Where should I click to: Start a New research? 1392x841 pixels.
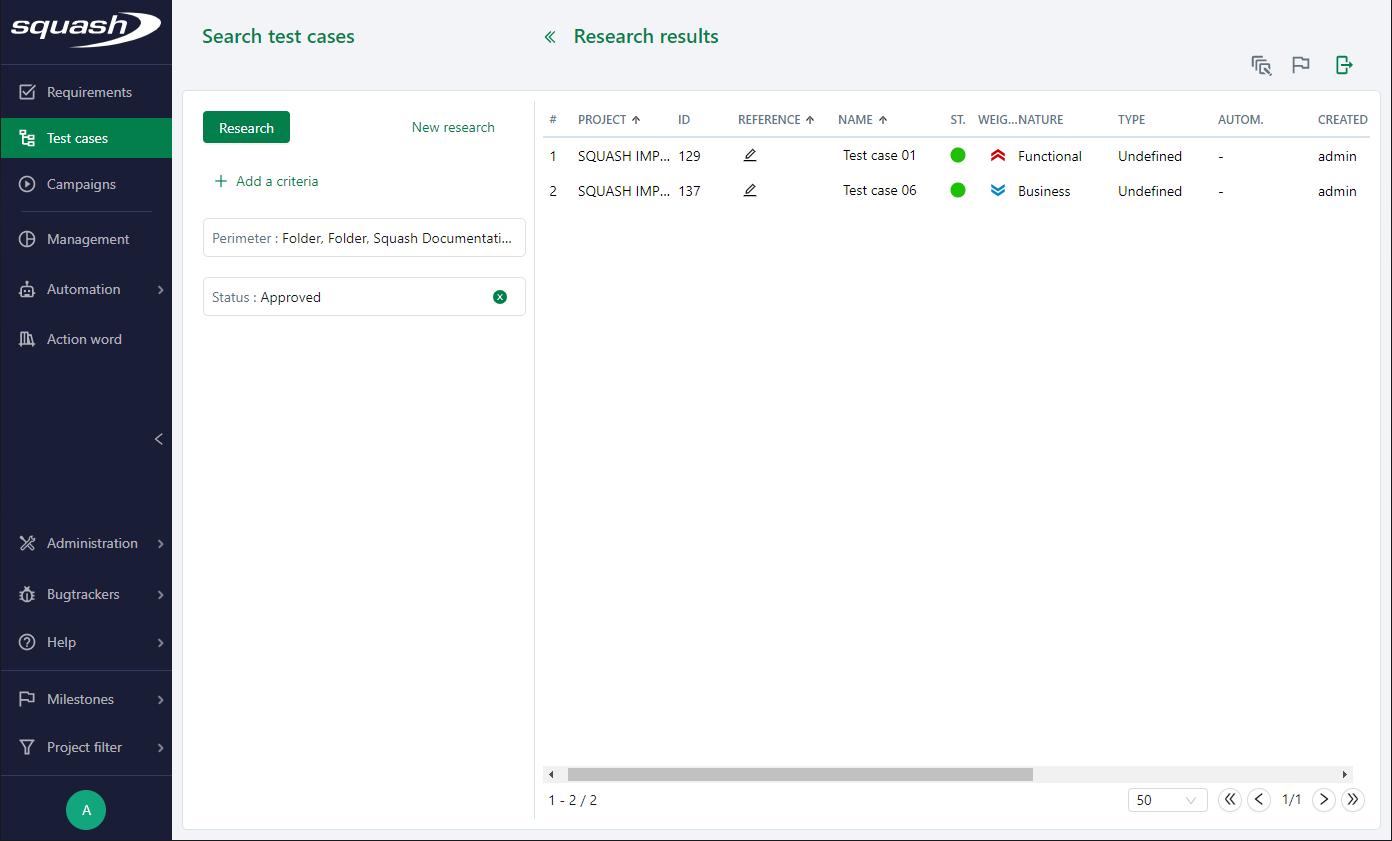(453, 127)
